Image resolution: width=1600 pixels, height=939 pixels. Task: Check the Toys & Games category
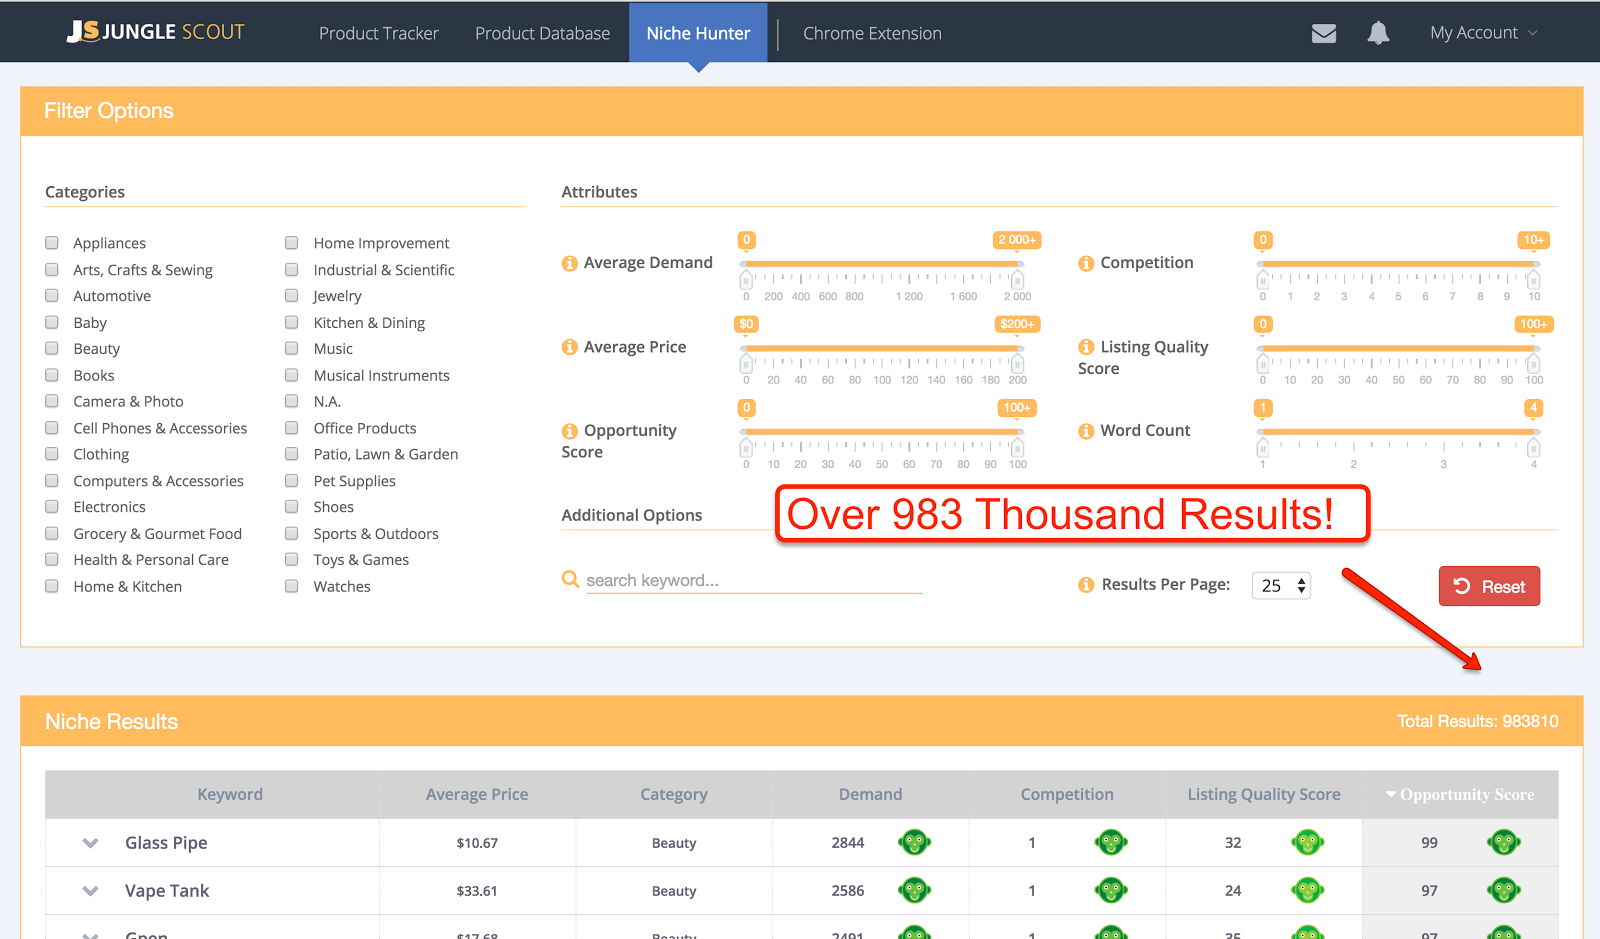(292, 560)
